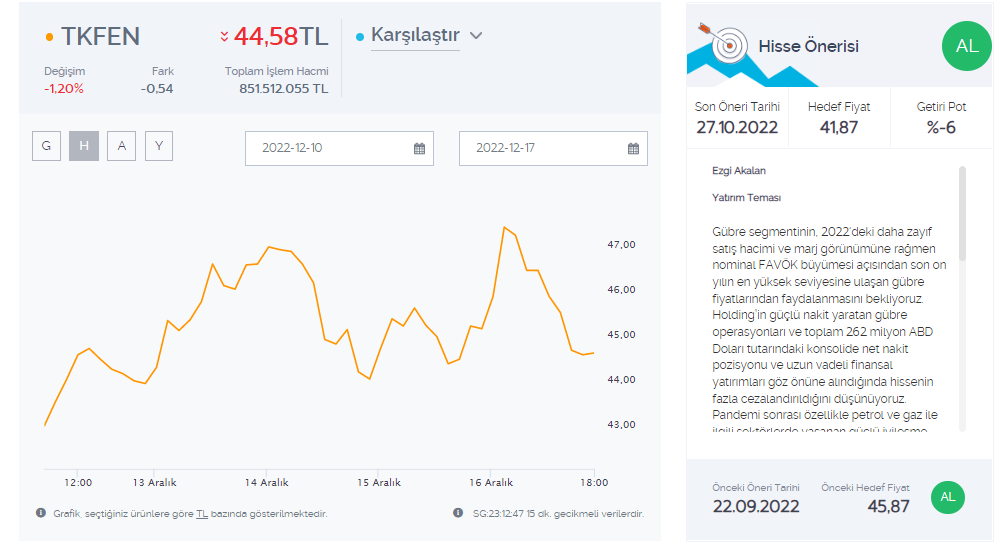The width and height of the screenshot is (1007, 555).
Task: Click the target icon beside Hisse Önerisi
Action: coord(724,42)
